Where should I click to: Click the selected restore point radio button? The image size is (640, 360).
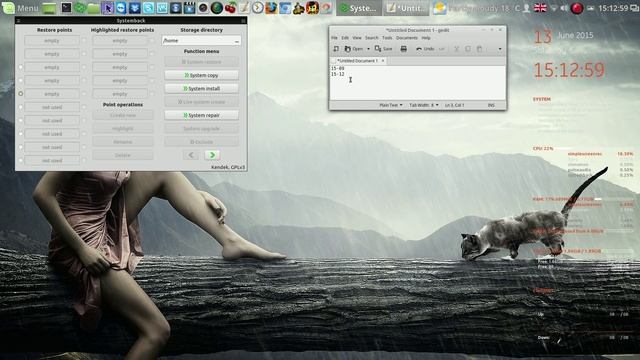tap(20, 94)
